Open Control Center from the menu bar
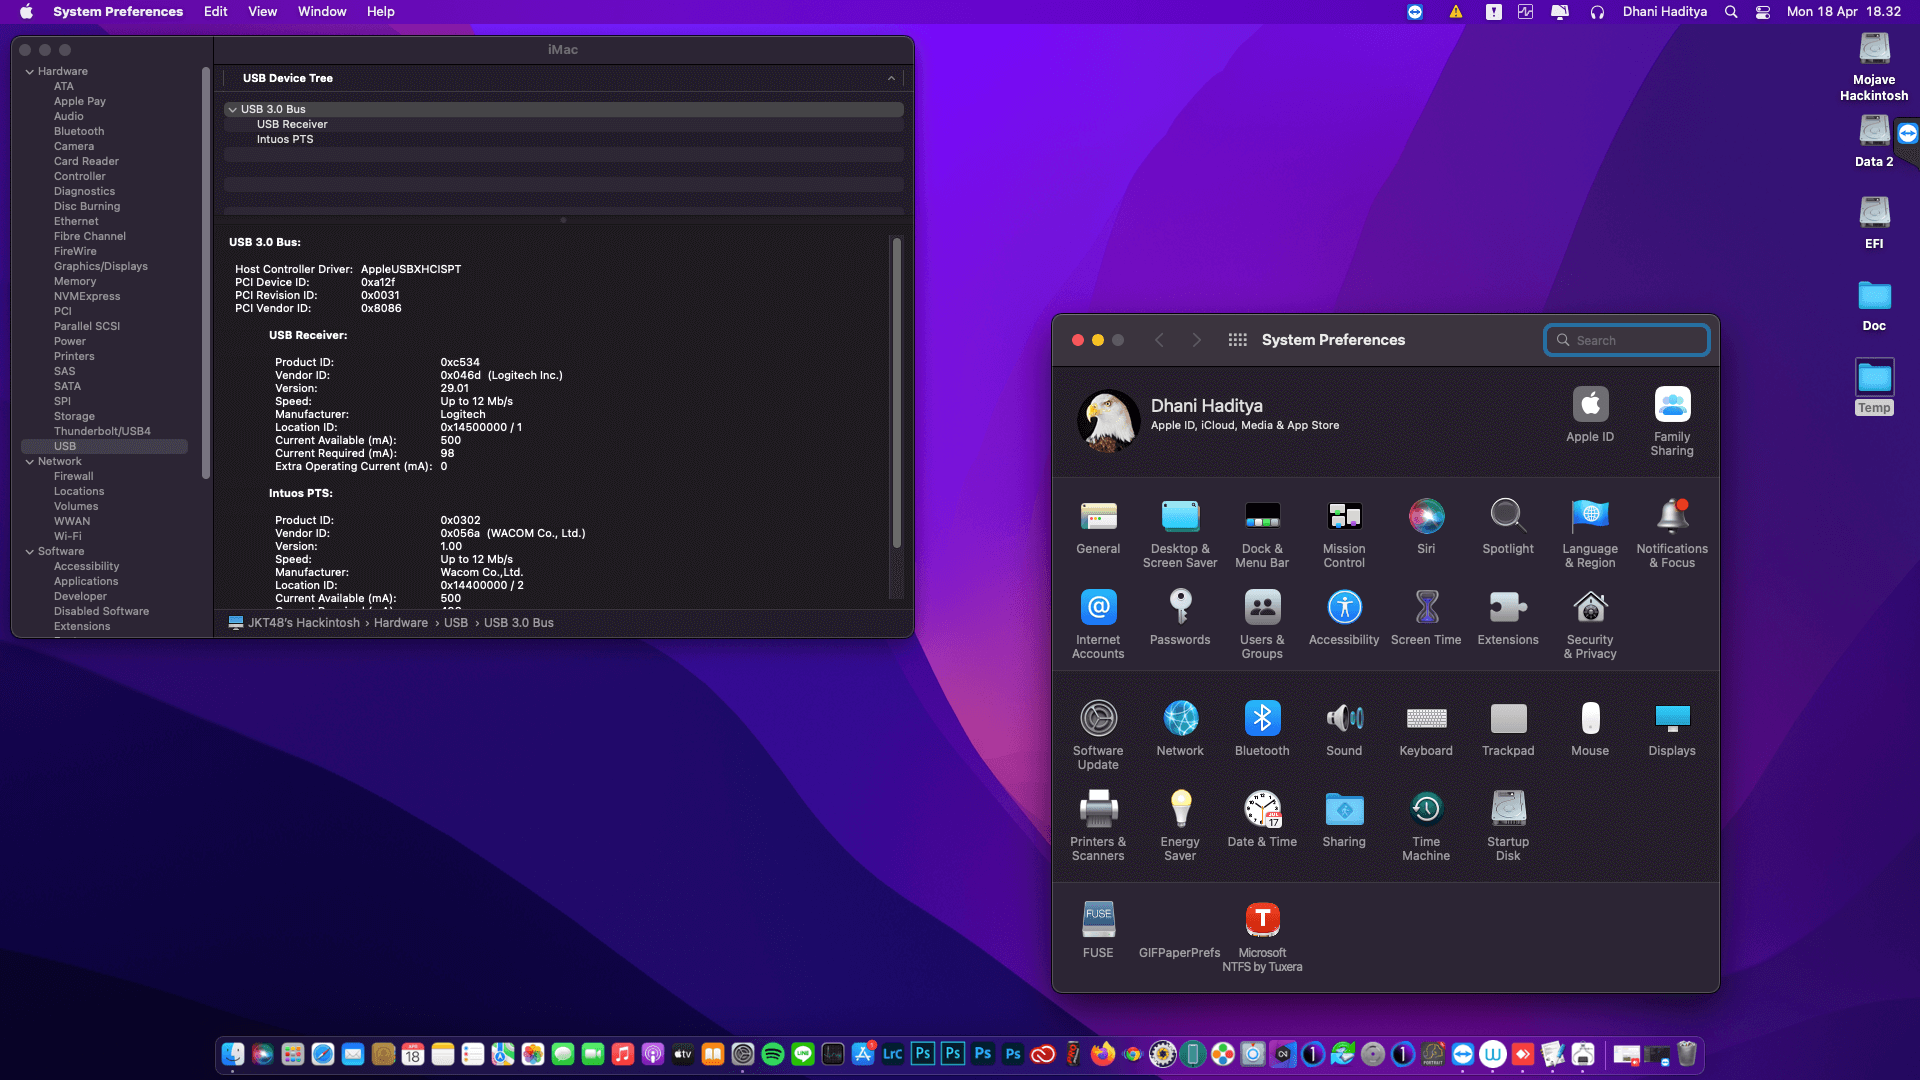This screenshot has width=1920, height=1080. point(1763,12)
